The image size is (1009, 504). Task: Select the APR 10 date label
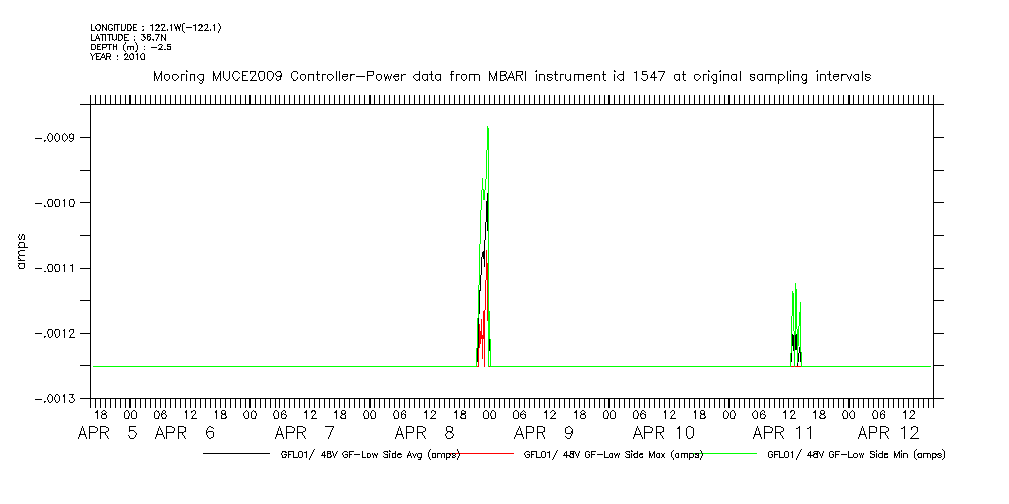tap(664, 433)
